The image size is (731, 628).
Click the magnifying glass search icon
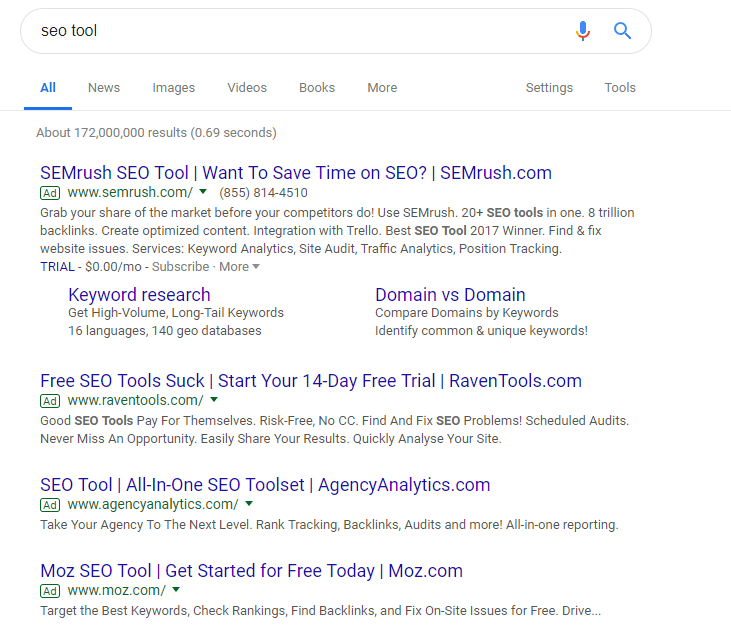tap(622, 31)
